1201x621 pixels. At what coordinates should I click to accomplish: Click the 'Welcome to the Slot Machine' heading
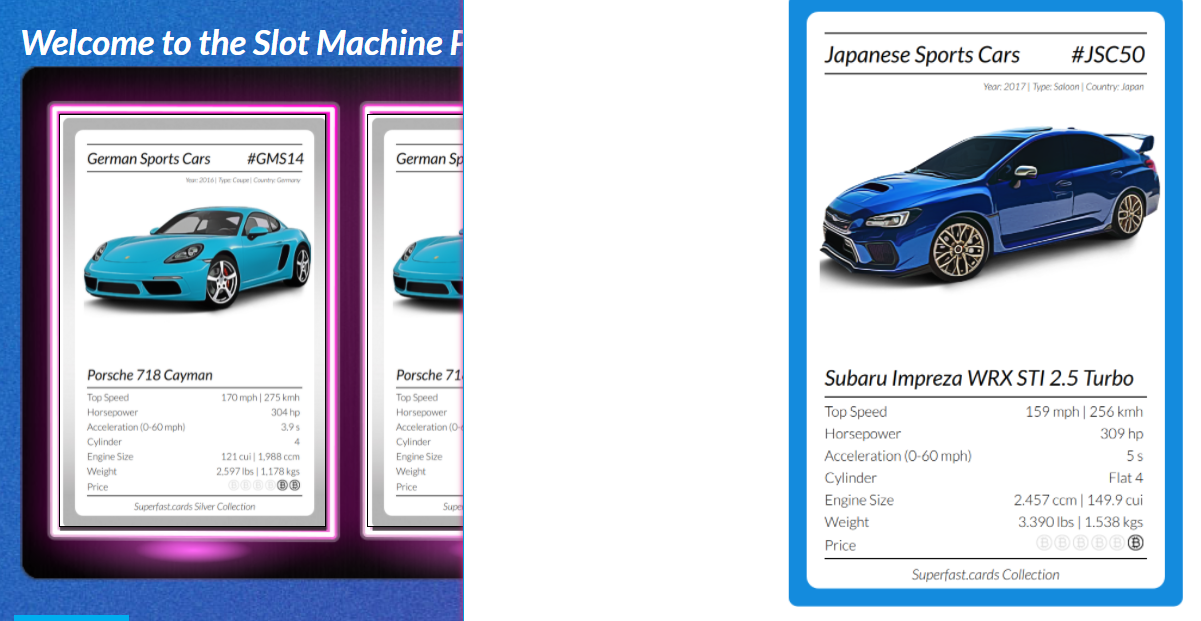point(242,42)
